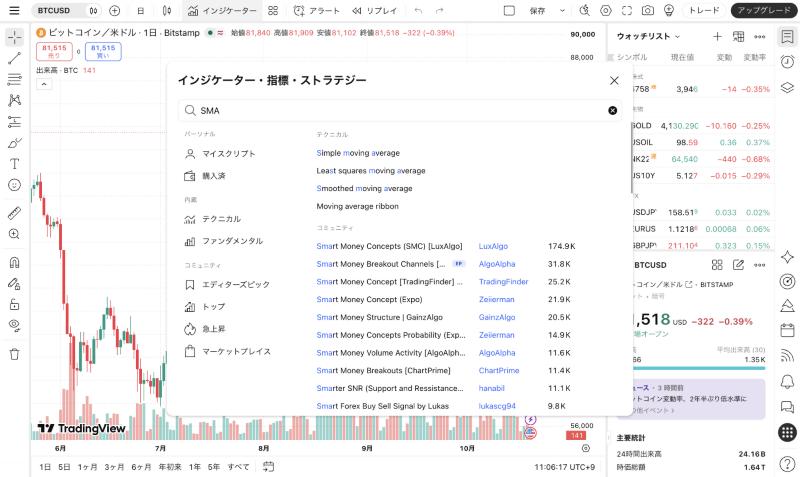800x477 pixels.
Task: Add Simple moving average indicator
Action: click(x=358, y=153)
